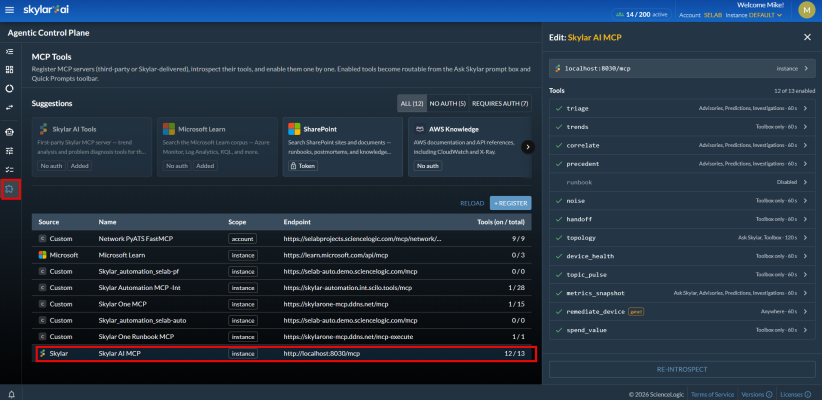This screenshot has width=822, height=400.
Task: Open the Terms of Service link
Action: pos(713,394)
